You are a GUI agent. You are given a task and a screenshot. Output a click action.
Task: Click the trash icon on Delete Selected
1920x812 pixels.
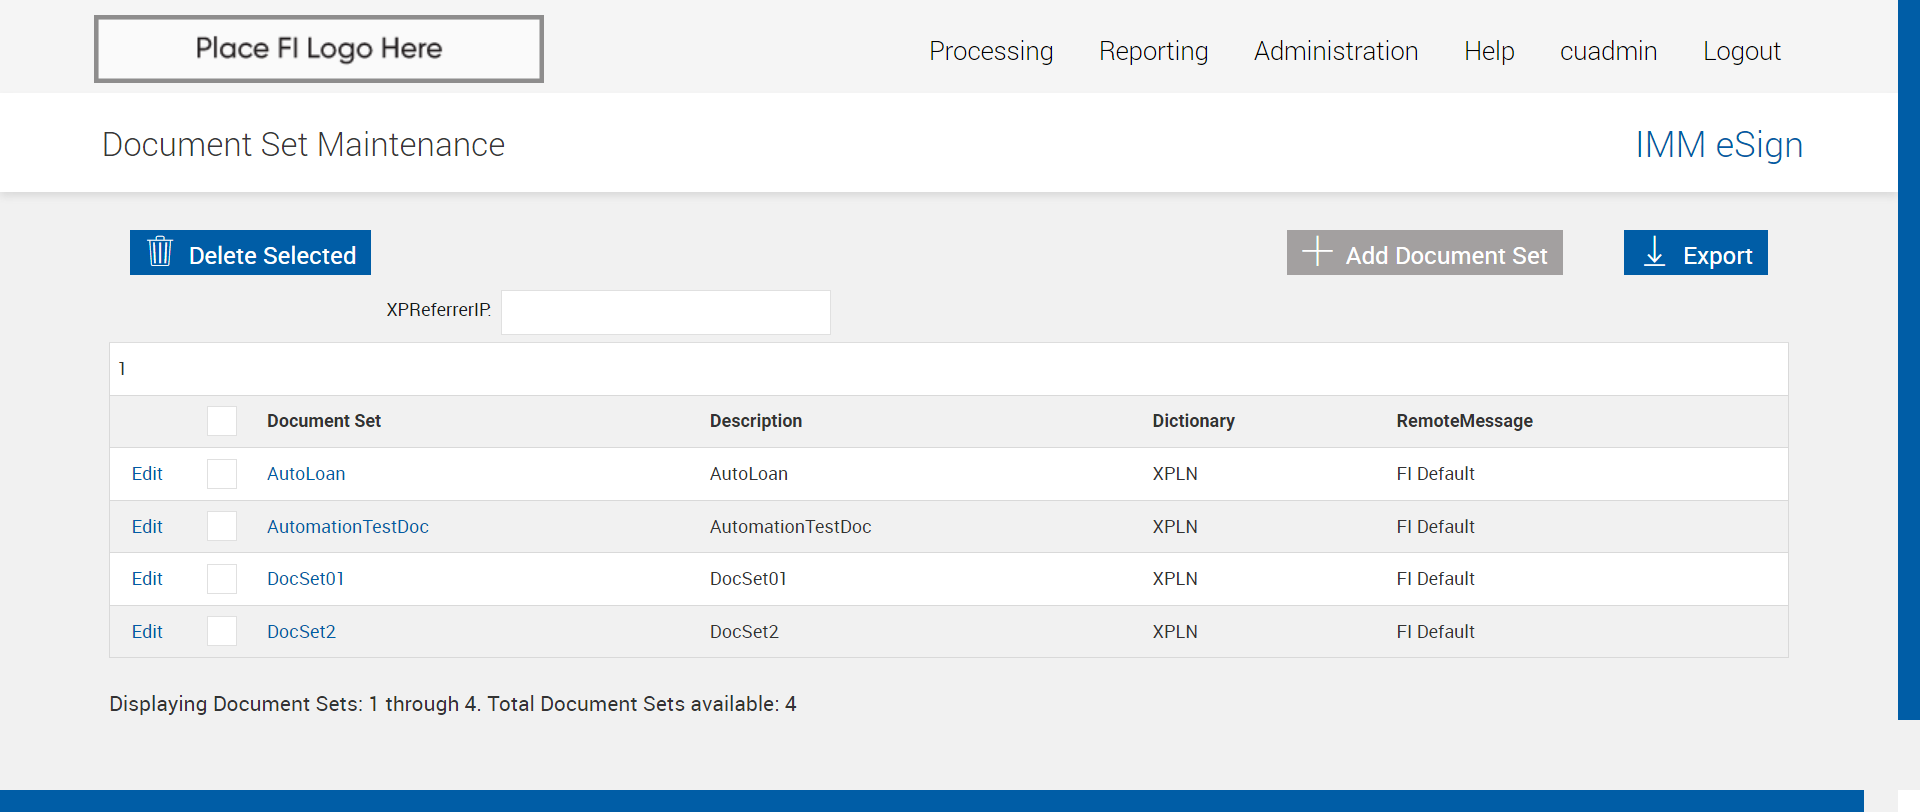160,252
